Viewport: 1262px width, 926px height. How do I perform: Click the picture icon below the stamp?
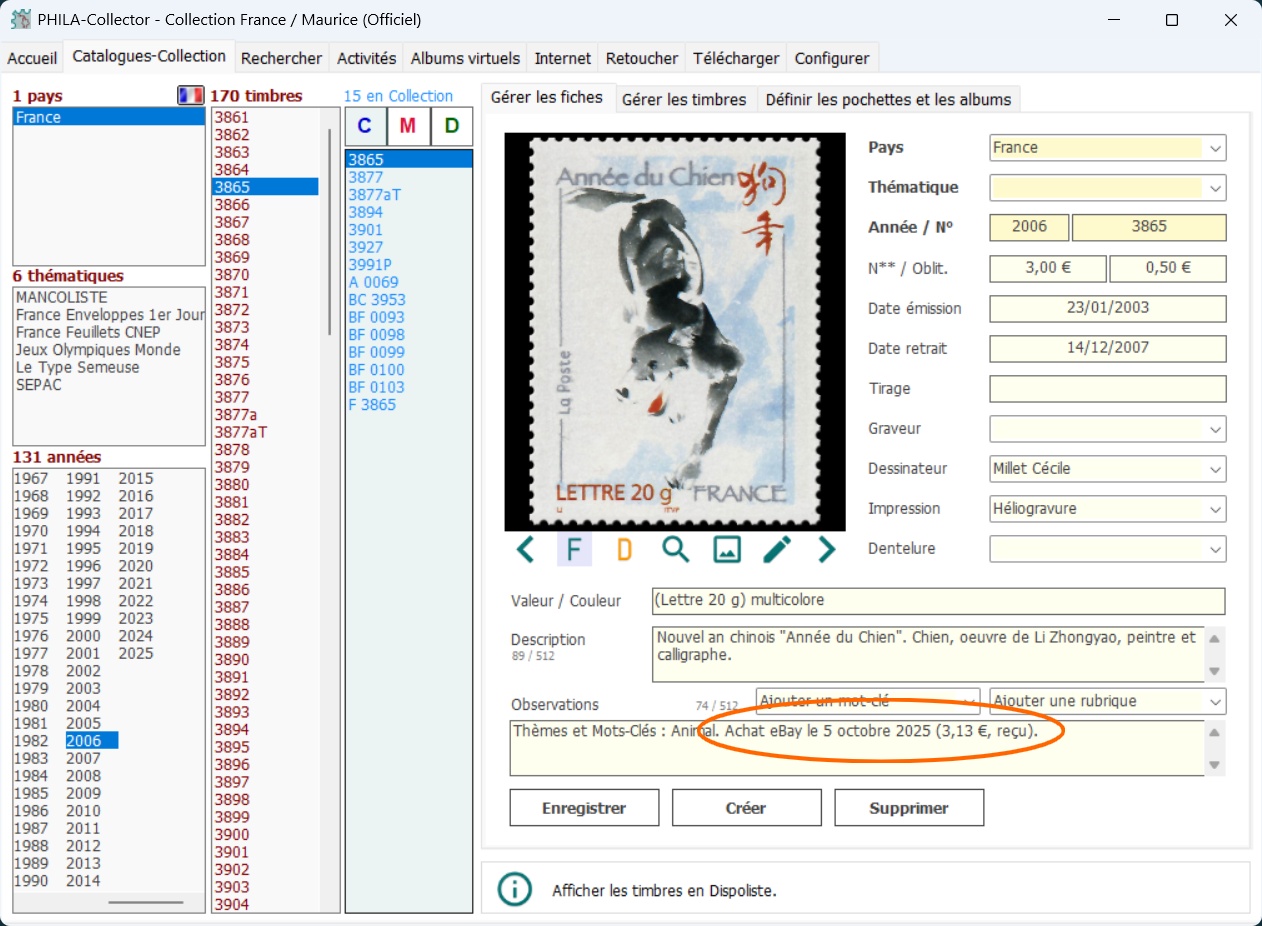[x=727, y=549]
